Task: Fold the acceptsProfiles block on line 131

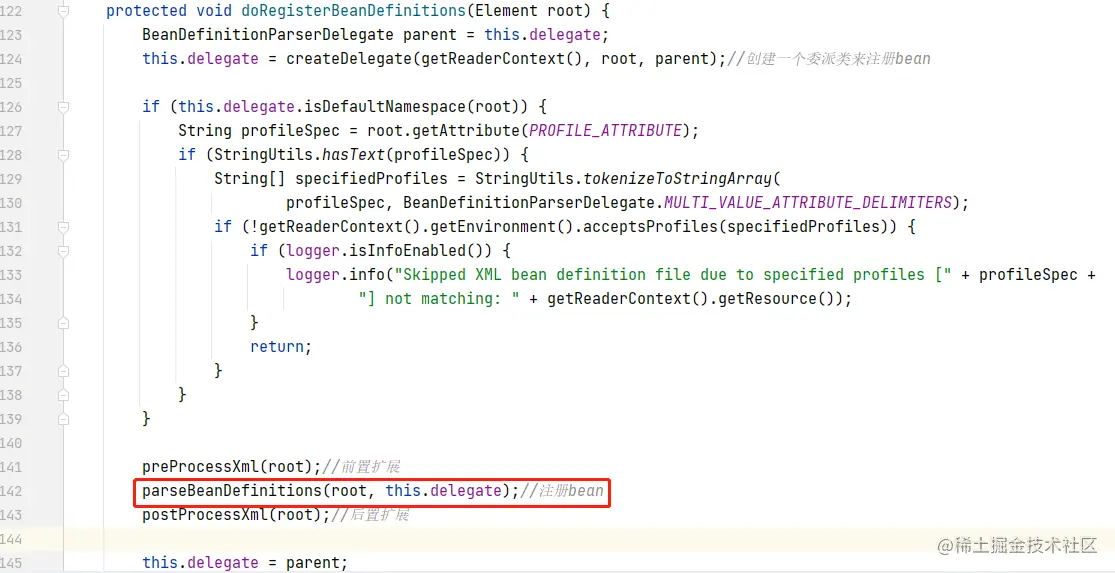Action: pyautogui.click(x=64, y=227)
